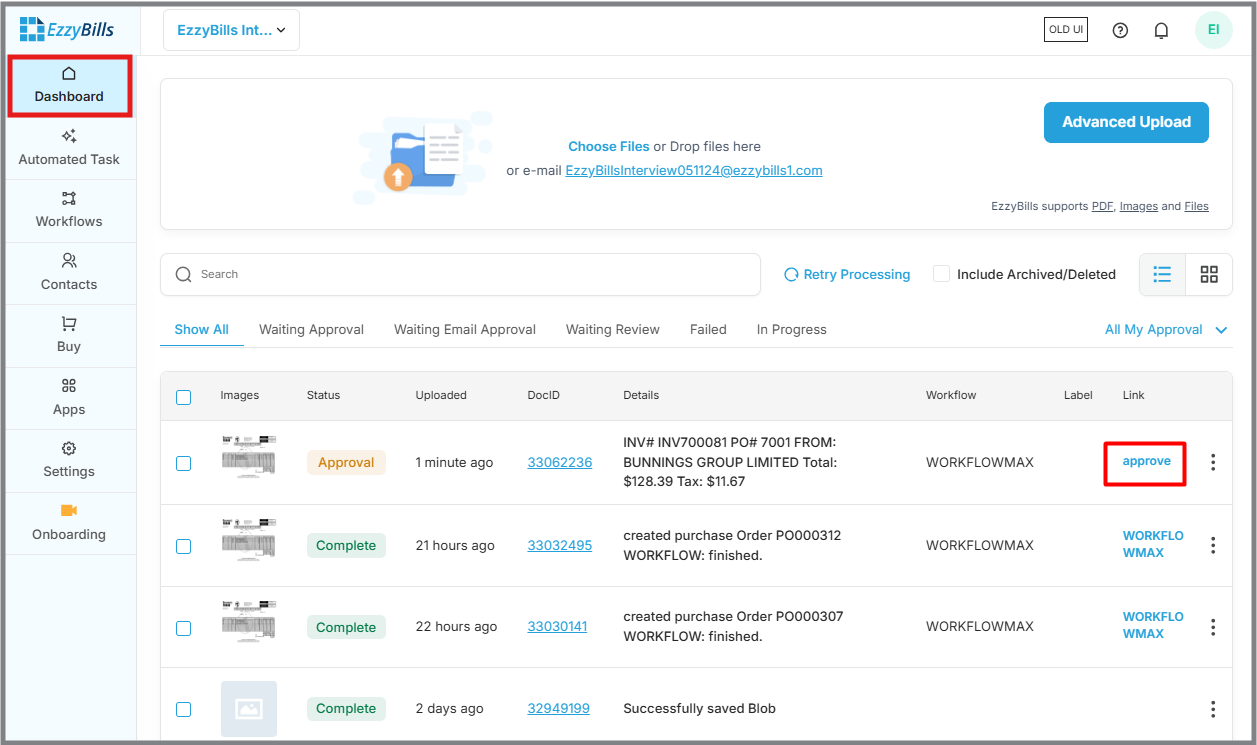Switch to list view layout
Screen dimensions: 1257x745
click(x=1162, y=274)
